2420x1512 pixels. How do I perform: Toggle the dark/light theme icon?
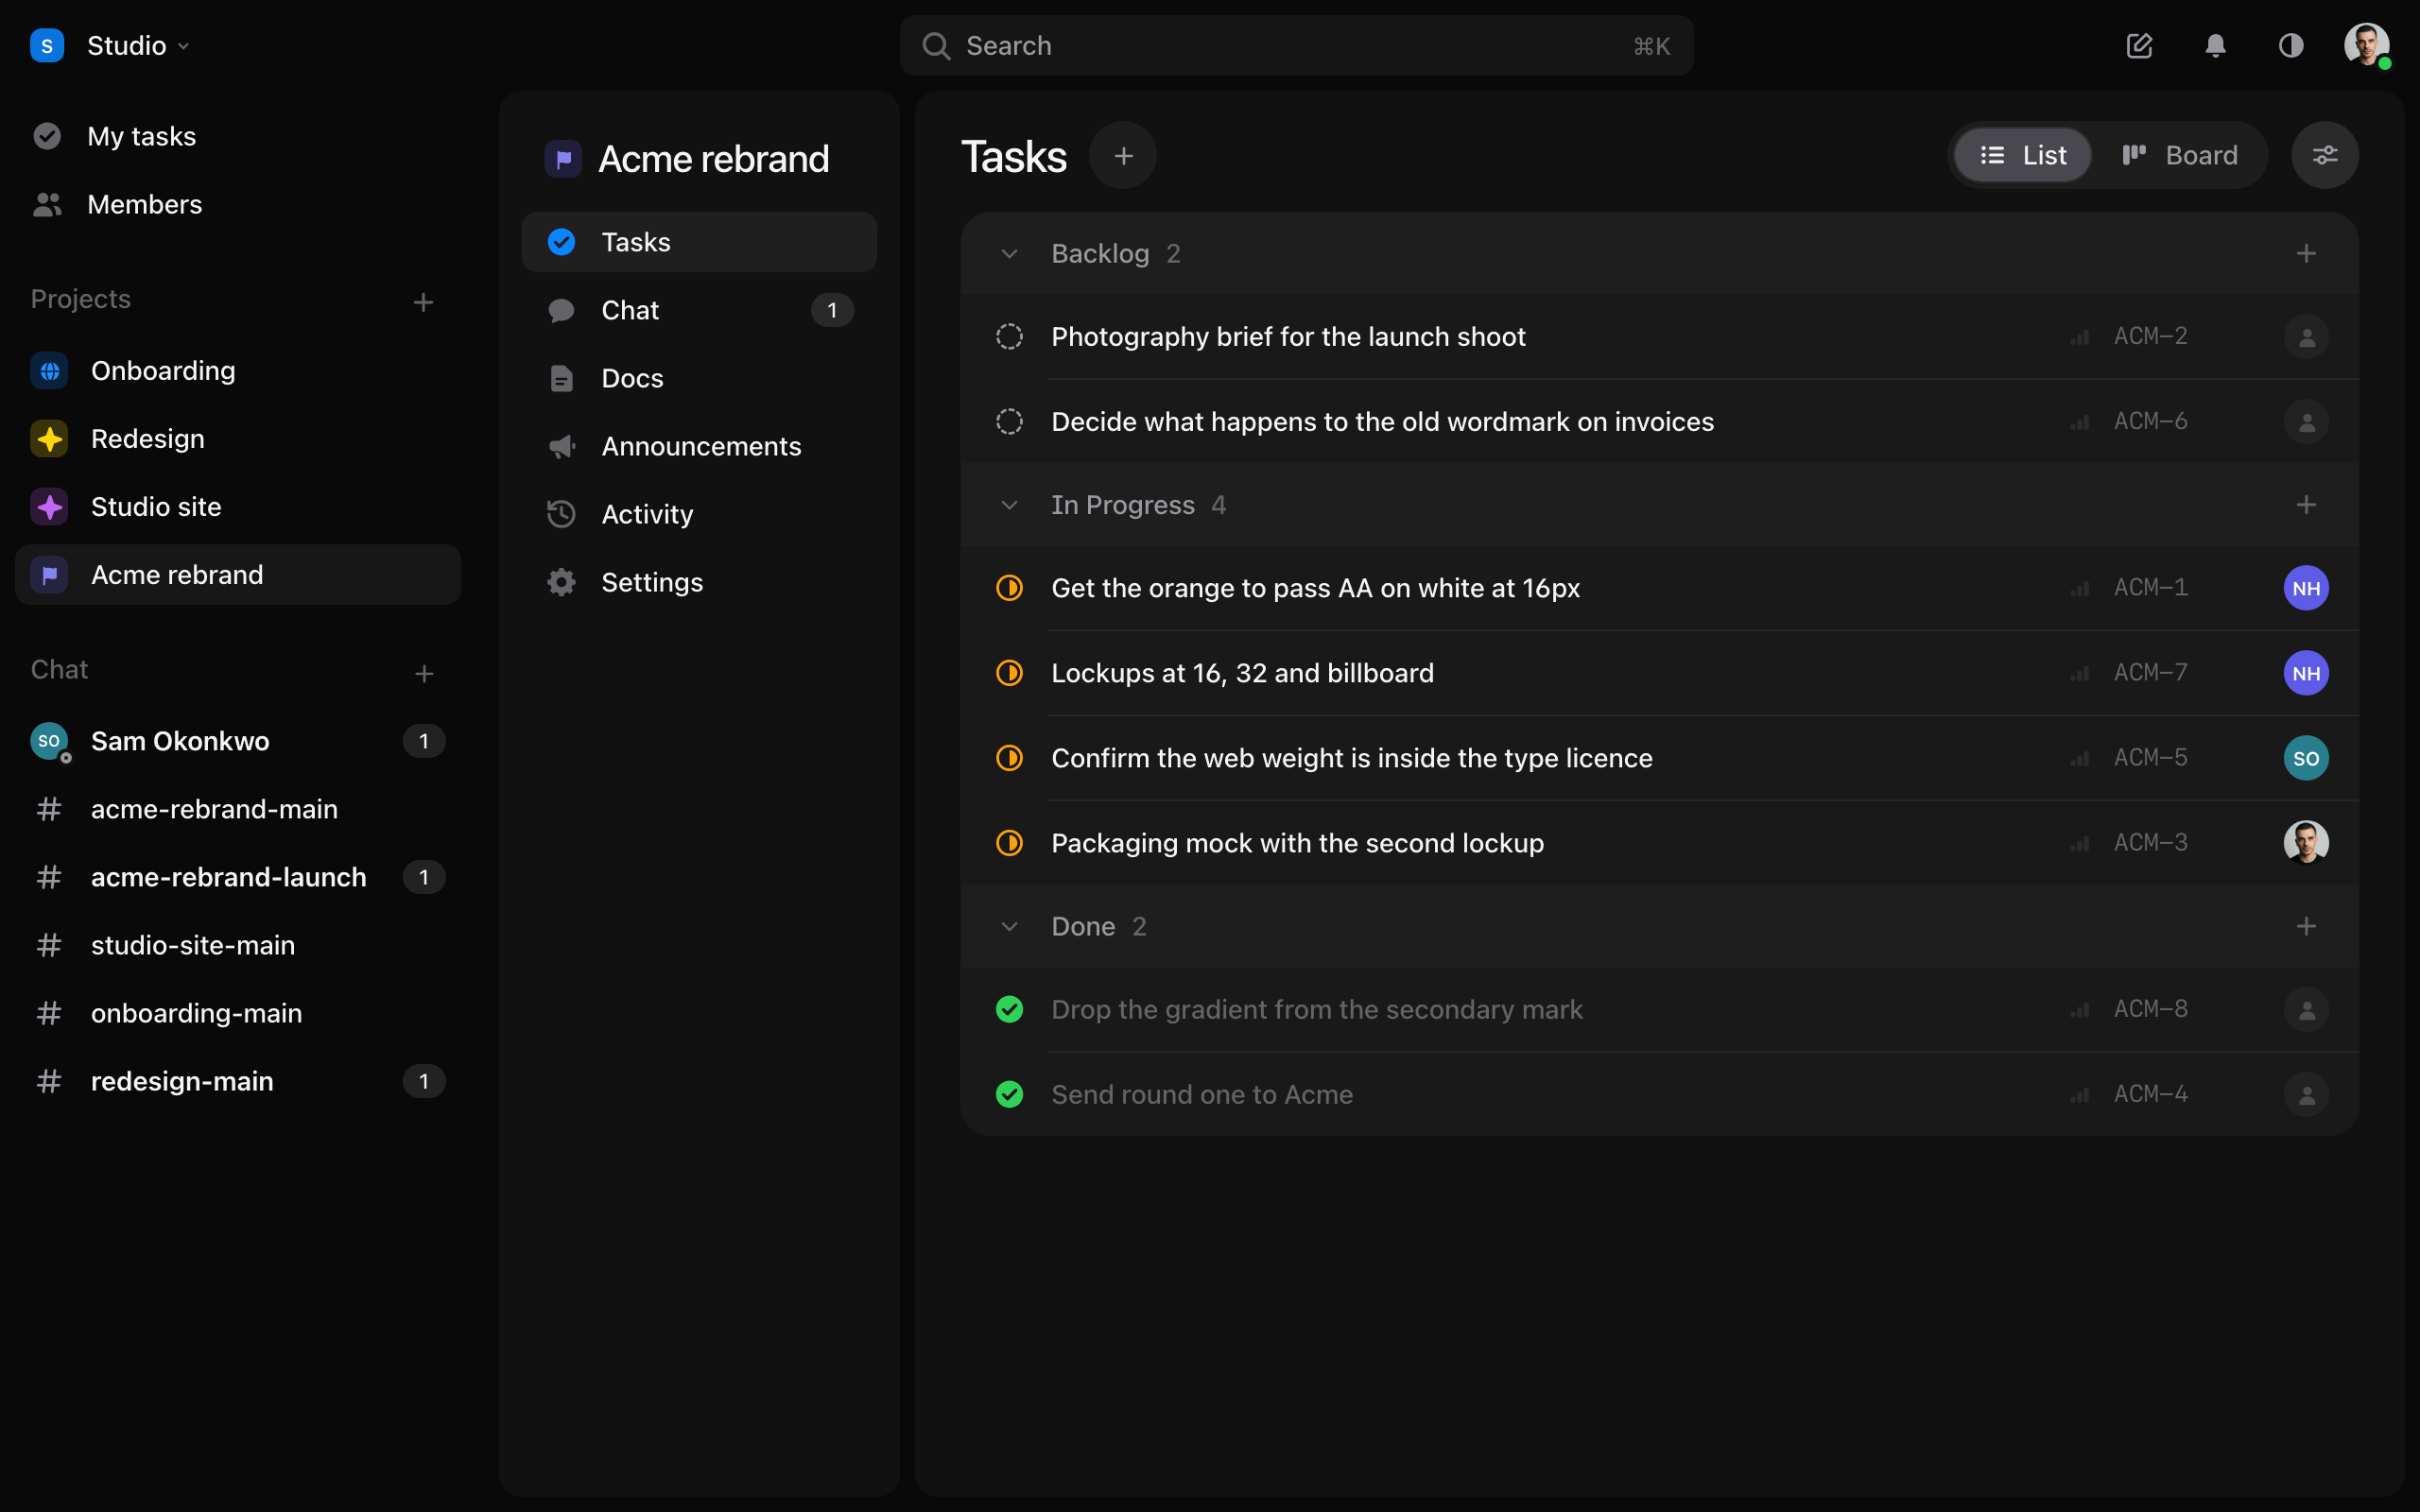point(2291,46)
